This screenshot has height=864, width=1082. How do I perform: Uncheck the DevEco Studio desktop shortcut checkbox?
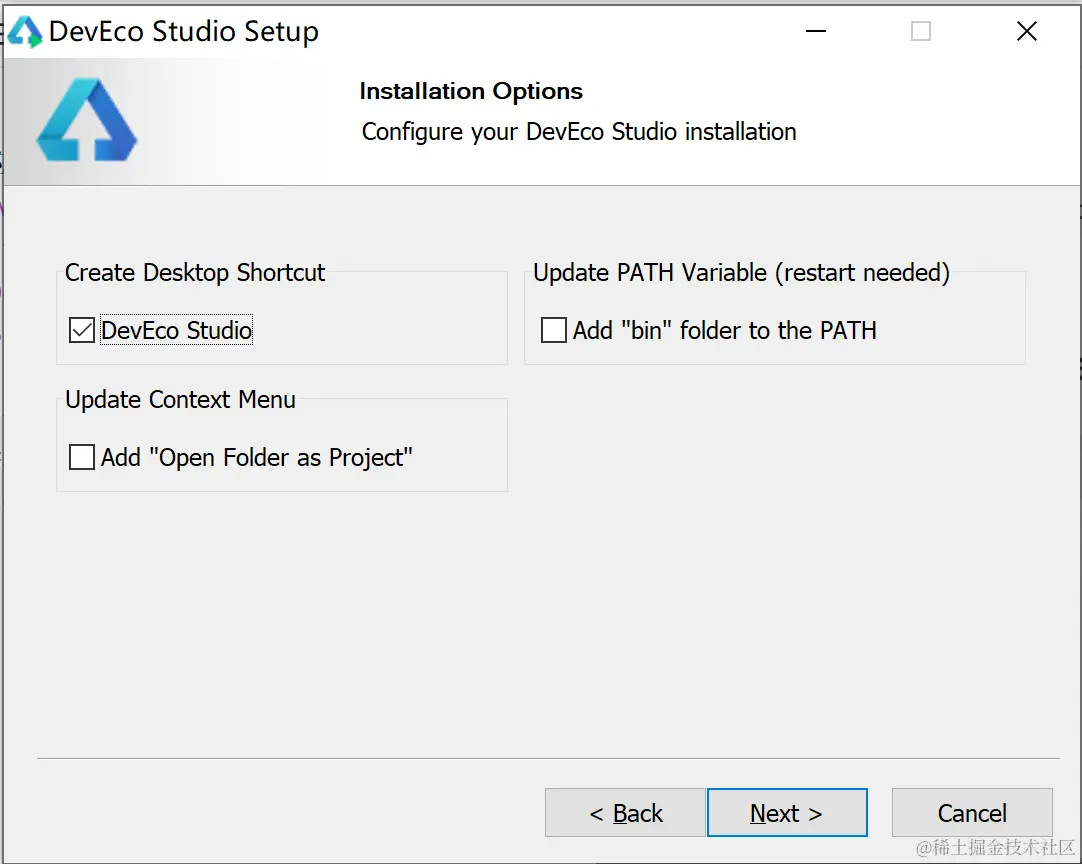coord(82,330)
